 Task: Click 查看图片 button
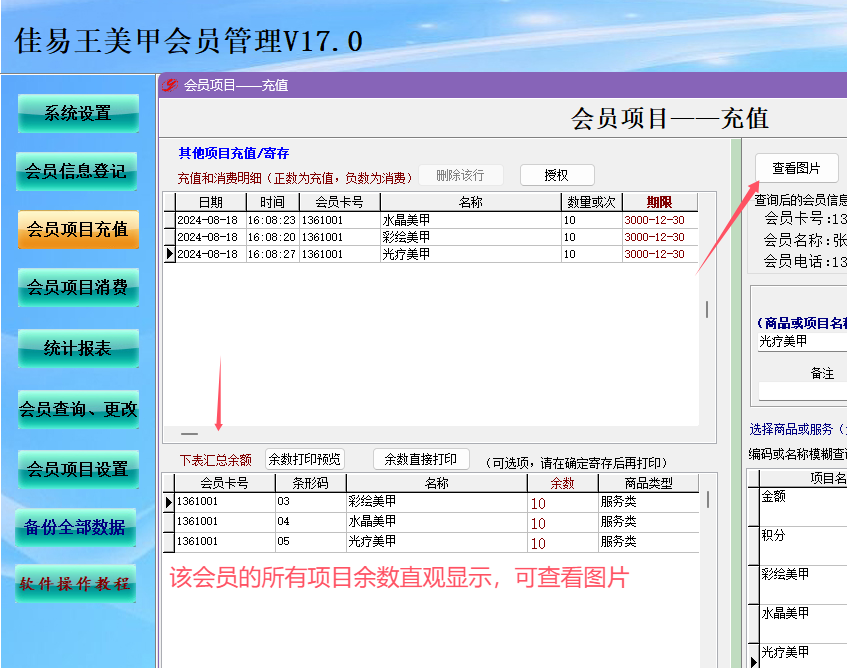(x=796, y=168)
